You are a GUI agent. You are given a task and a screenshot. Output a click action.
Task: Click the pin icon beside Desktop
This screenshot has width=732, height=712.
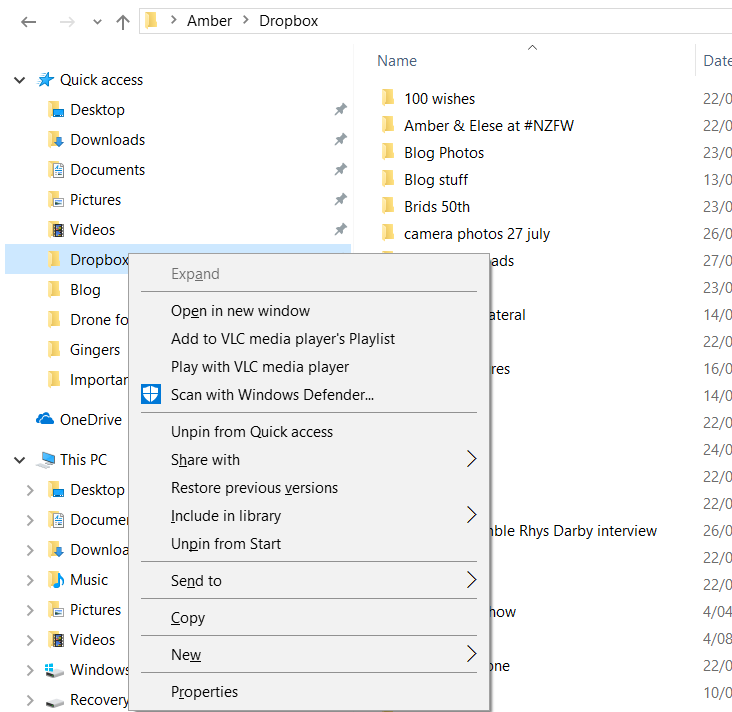pyautogui.click(x=340, y=109)
